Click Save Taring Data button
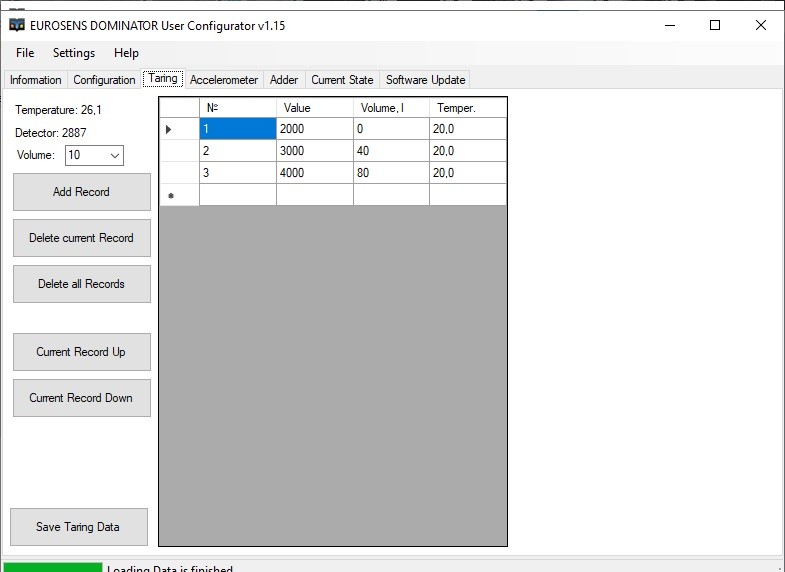Screen dimensions: 785x572 tap(79, 527)
